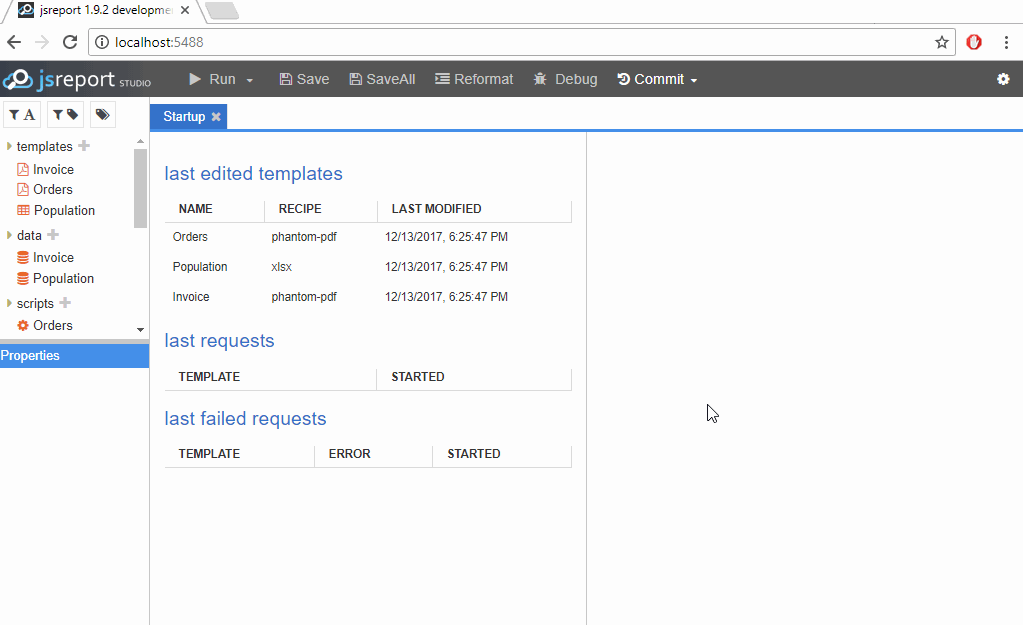
Task: Open the Debug tool in the toolbar
Action: pos(565,78)
